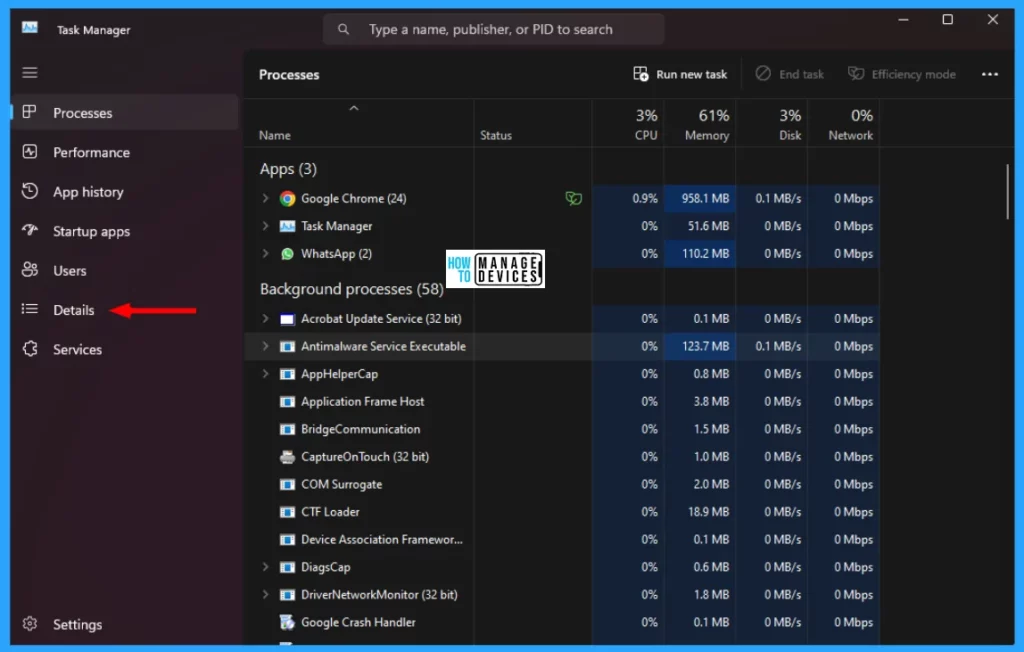Click the 18.9 MB memory value
Viewport: 1024px width, 652px height.
coord(708,512)
